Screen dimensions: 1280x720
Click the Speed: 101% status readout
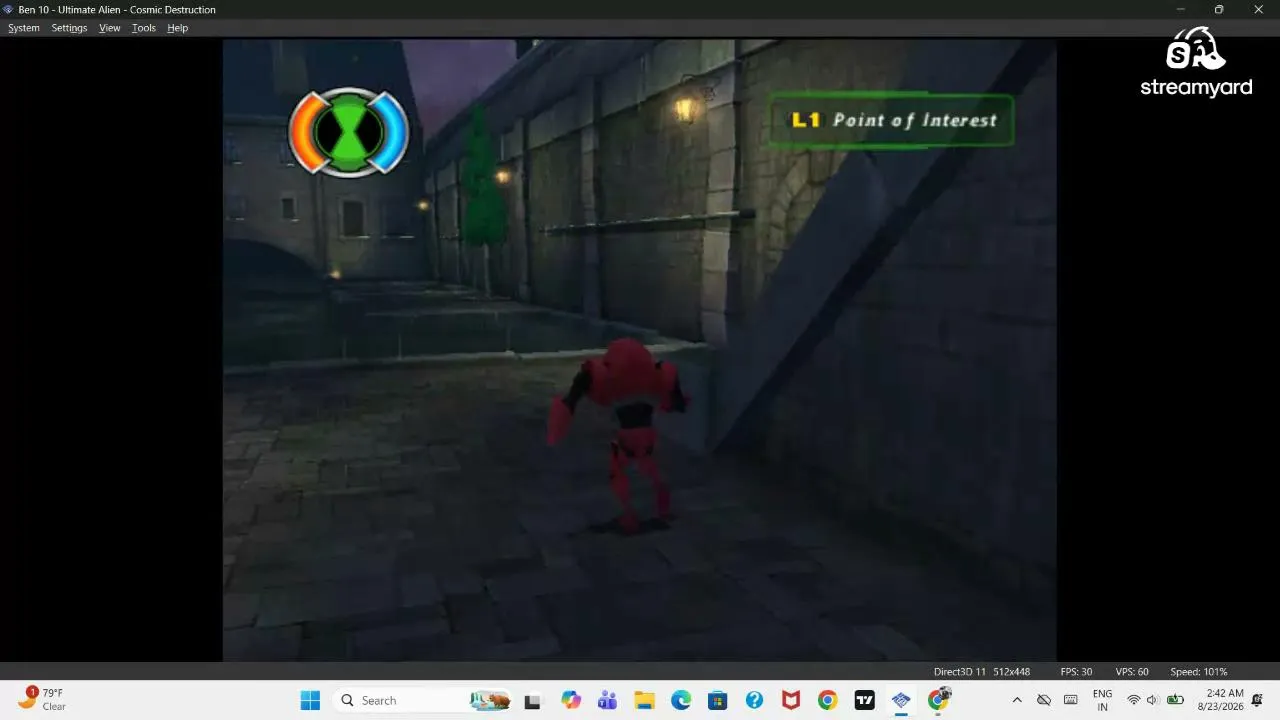[1199, 672]
